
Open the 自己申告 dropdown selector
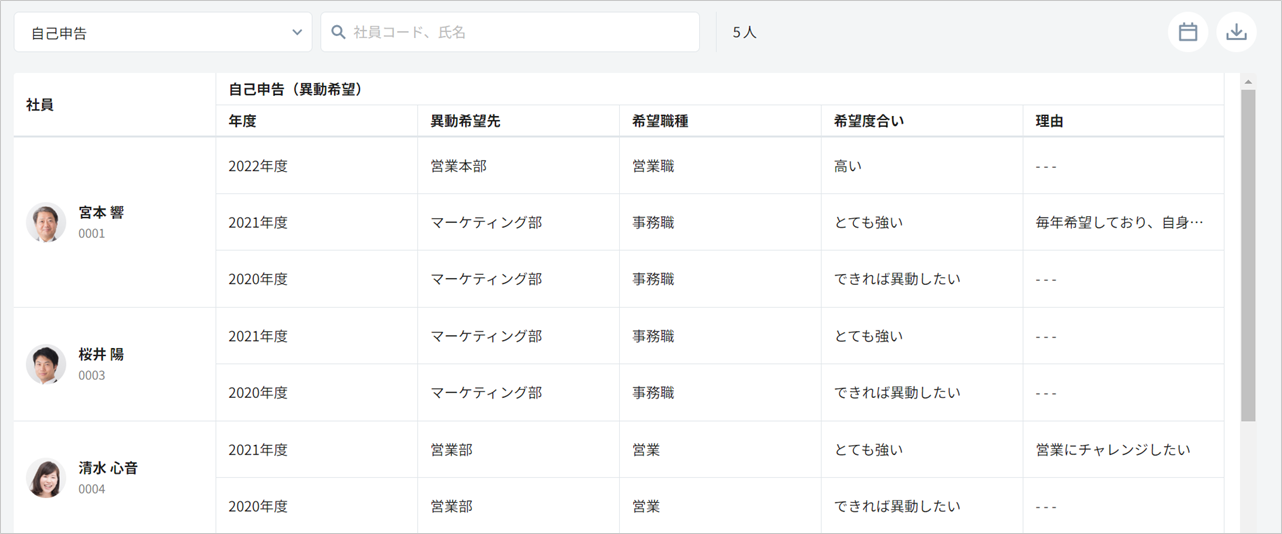pyautogui.click(x=163, y=32)
